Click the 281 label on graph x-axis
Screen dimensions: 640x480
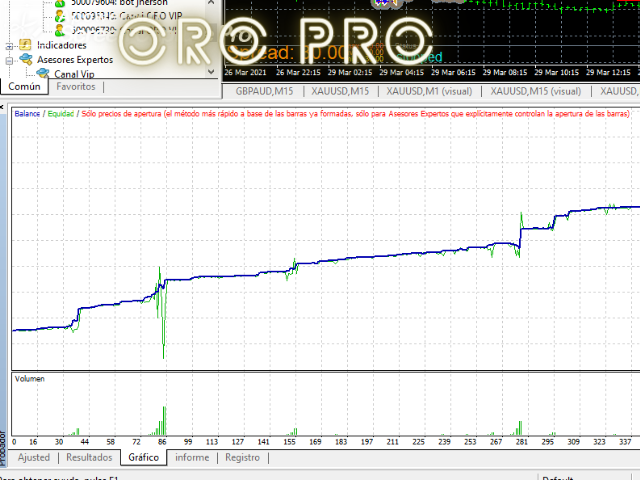pos(522,442)
